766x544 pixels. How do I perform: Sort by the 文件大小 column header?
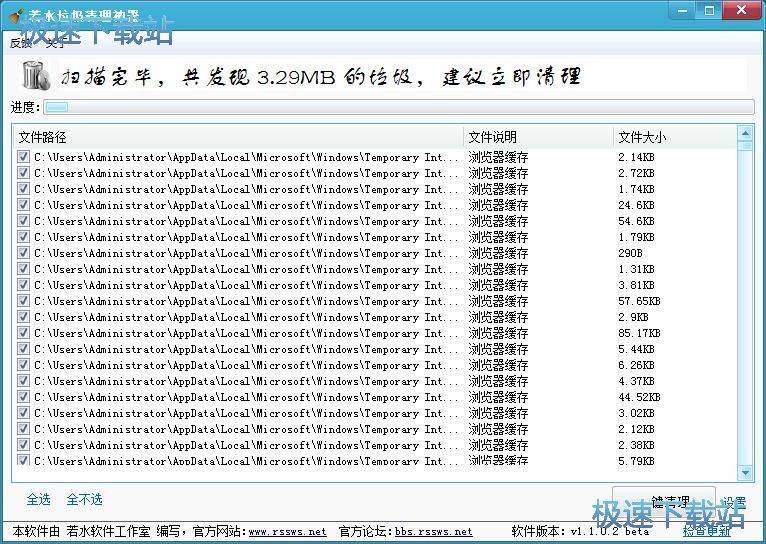(x=675, y=137)
